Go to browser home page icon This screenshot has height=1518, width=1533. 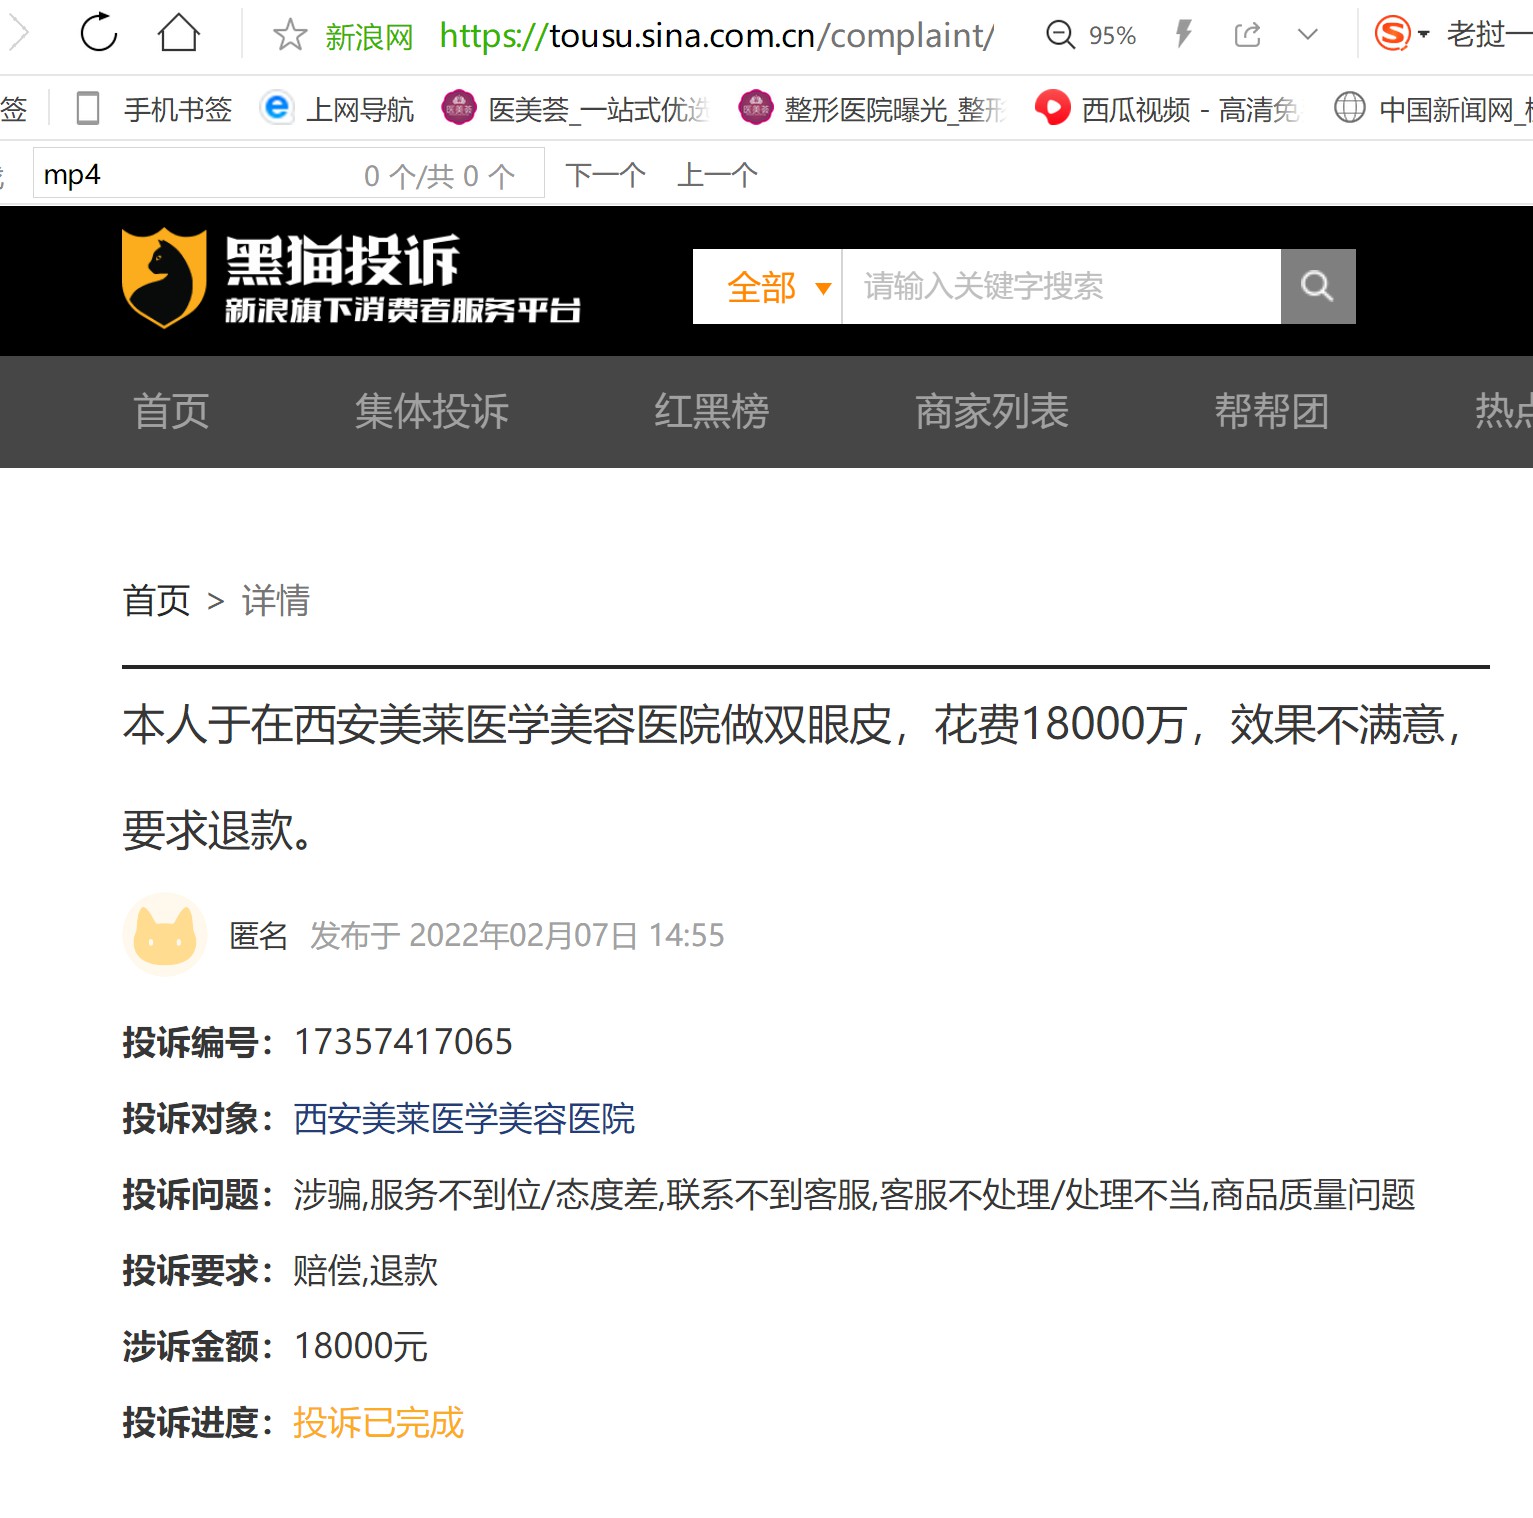(179, 33)
